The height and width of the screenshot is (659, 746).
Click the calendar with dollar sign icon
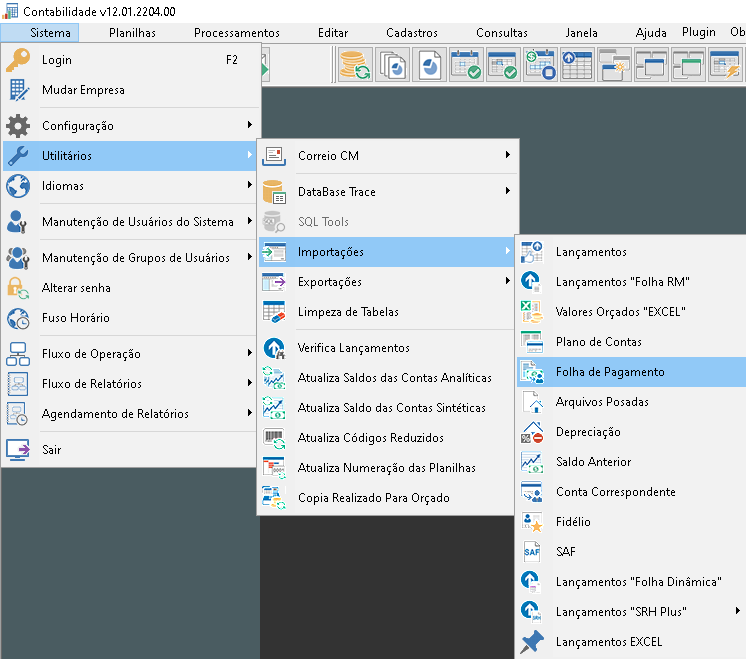tap(540, 65)
